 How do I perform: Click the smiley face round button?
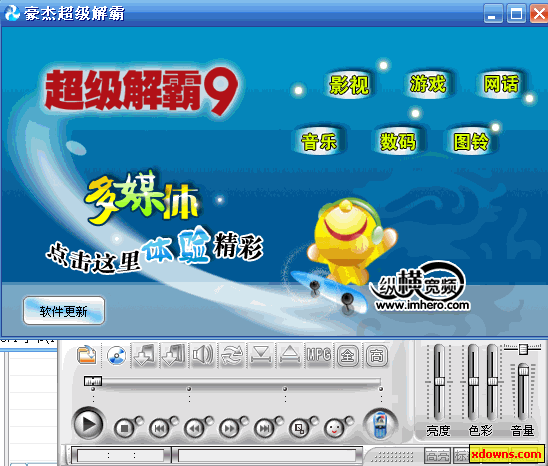point(335,428)
